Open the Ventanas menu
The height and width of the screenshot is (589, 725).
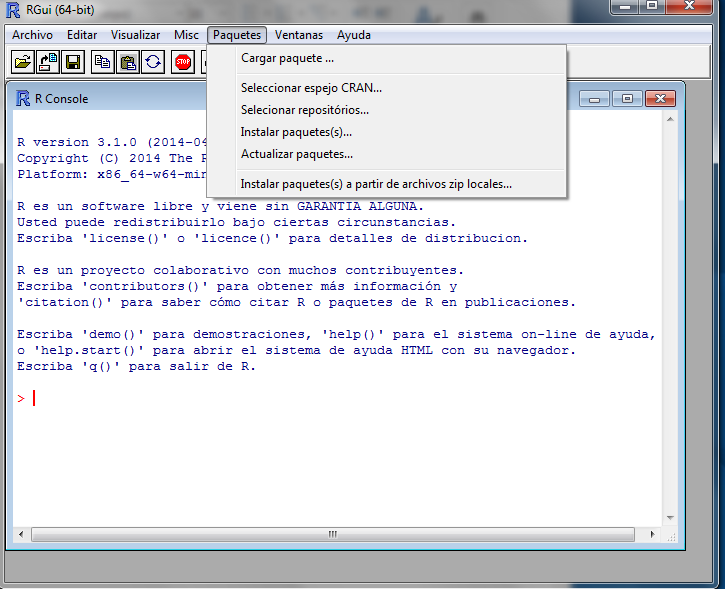pos(299,35)
